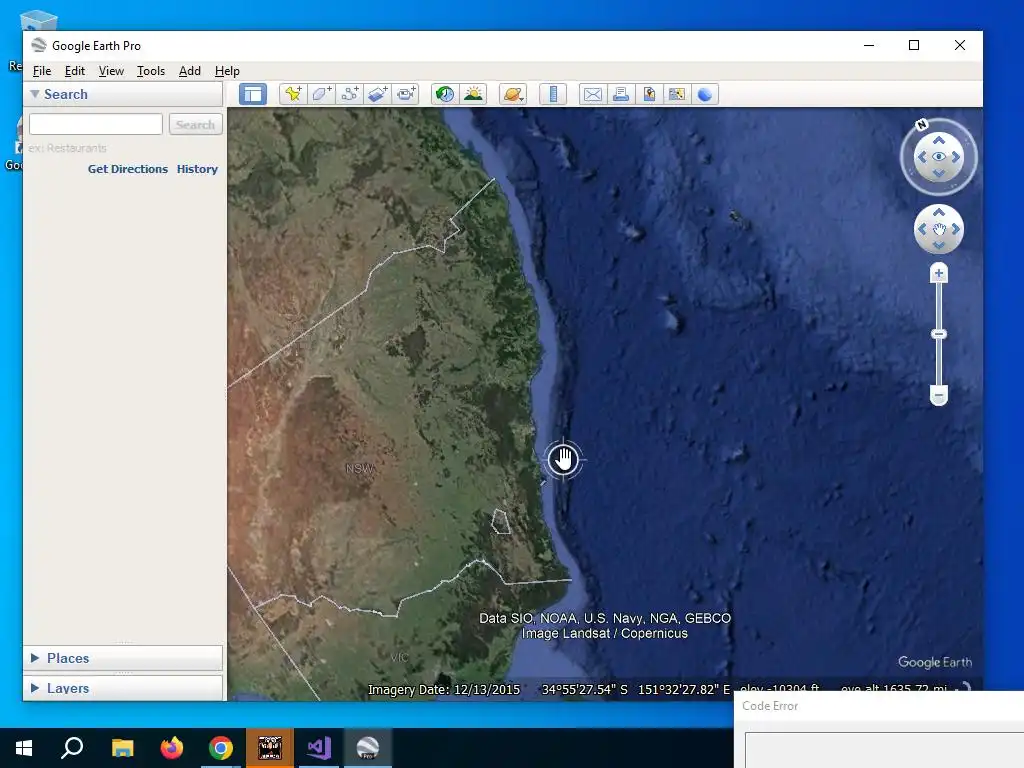Toggle sunlight across the landscape icon
Image resolution: width=1024 pixels, height=768 pixels.
tap(473, 94)
